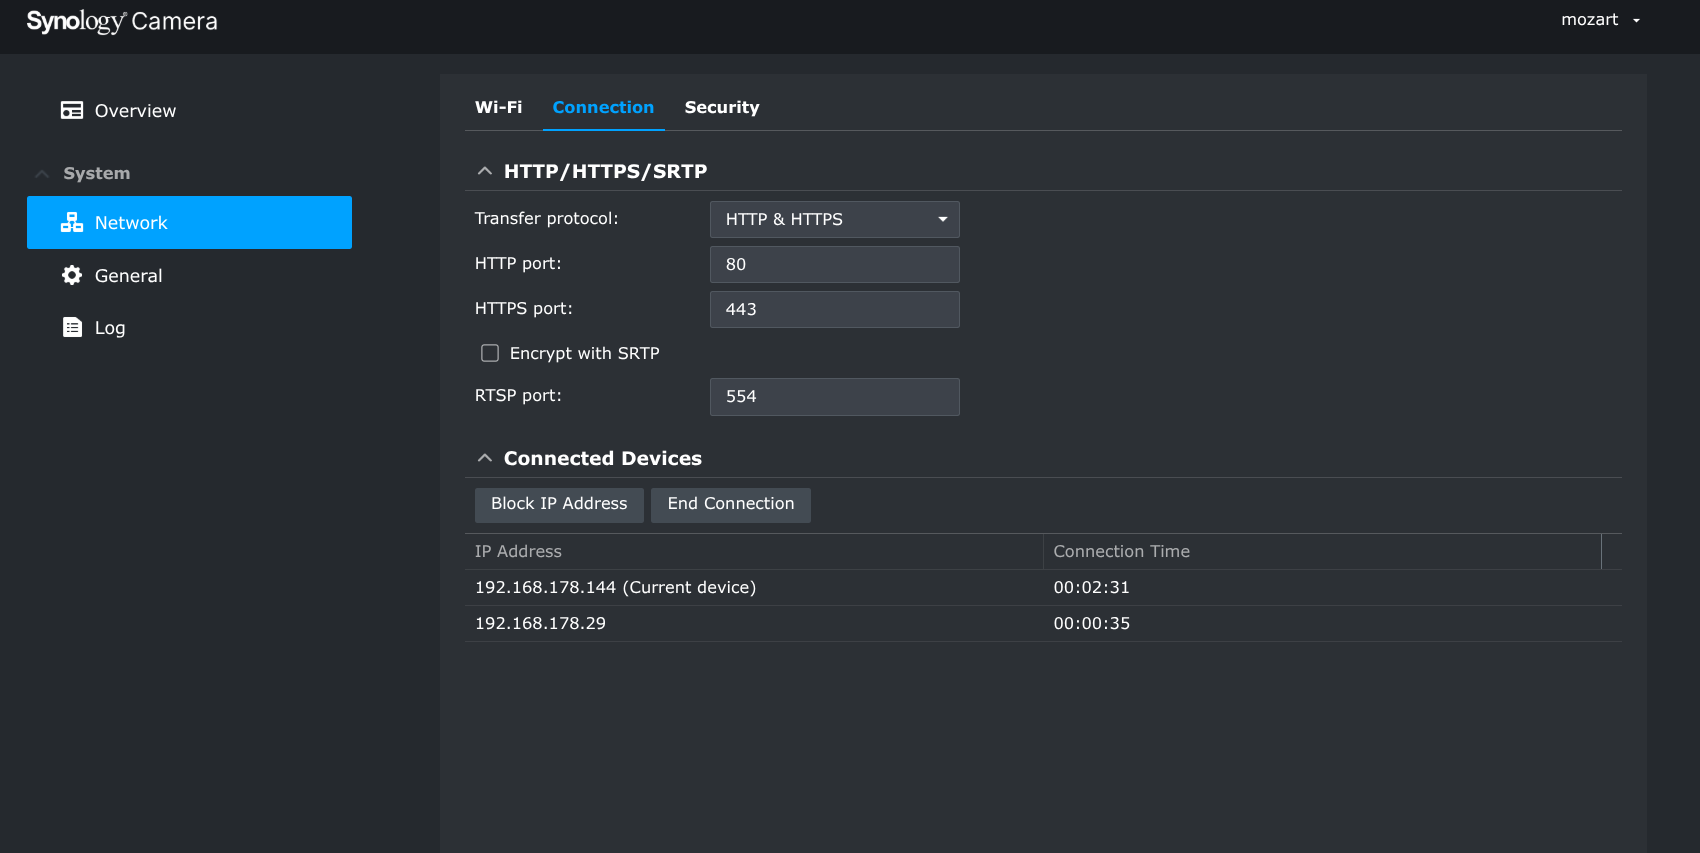The height and width of the screenshot is (853, 1700).
Task: Click the Synology Camera logo
Action: tap(122, 22)
